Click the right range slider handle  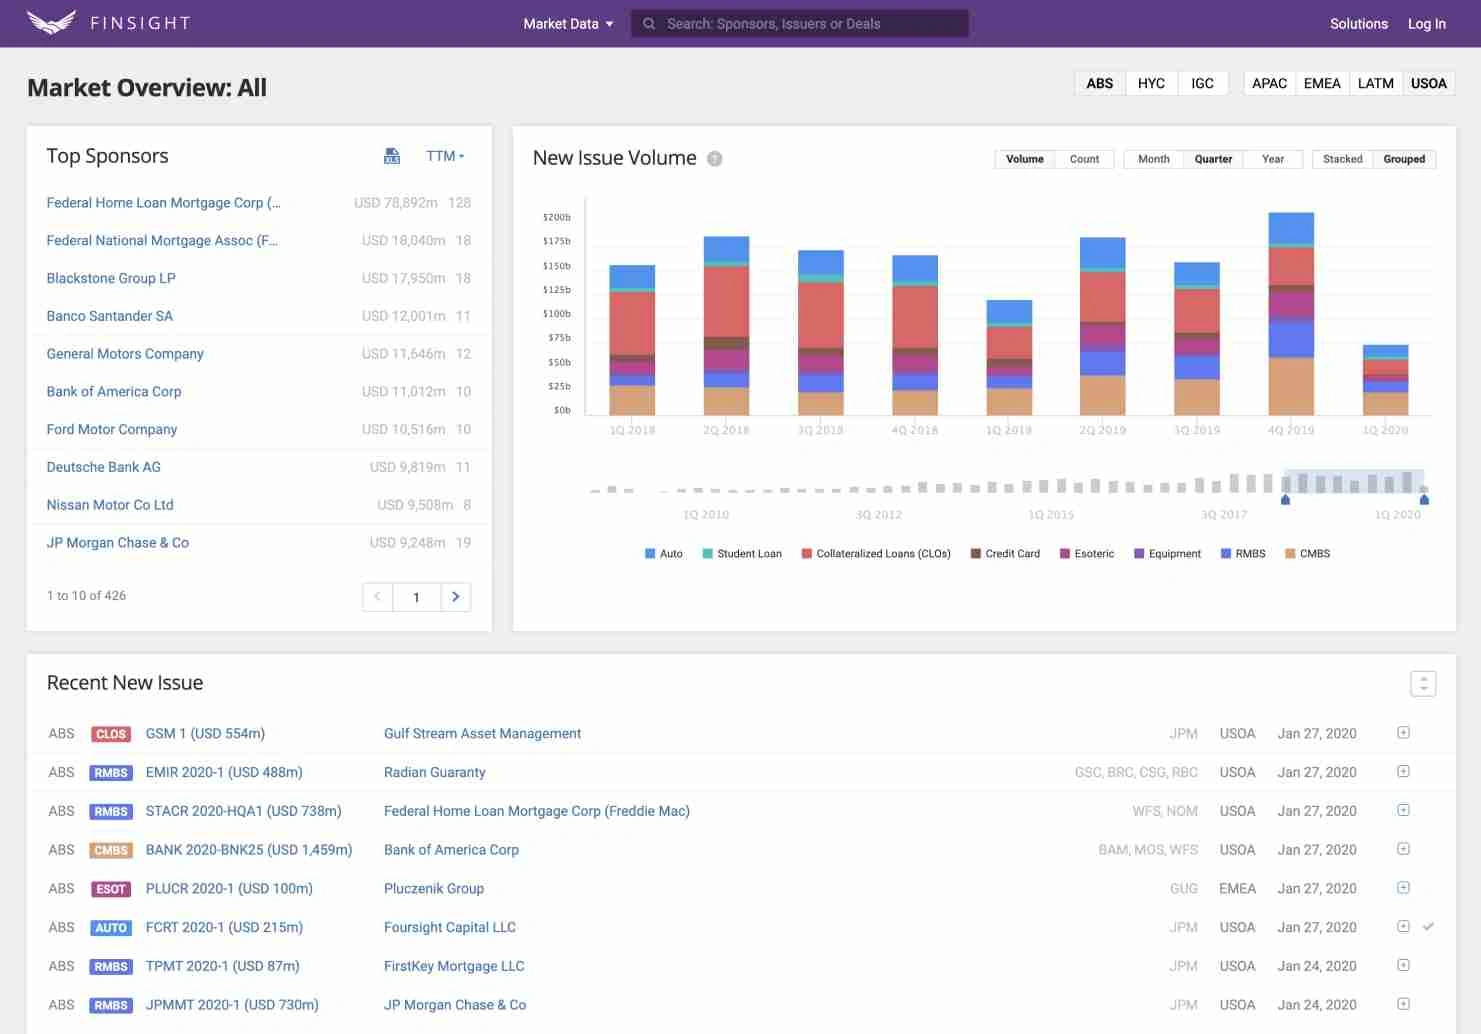1424,499
